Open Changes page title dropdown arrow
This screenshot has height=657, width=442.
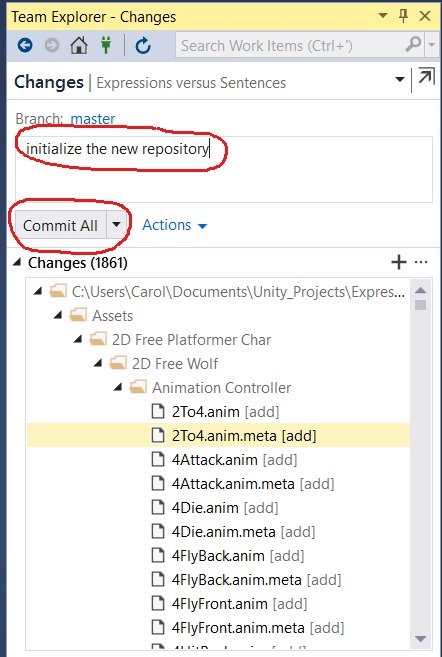(x=400, y=79)
